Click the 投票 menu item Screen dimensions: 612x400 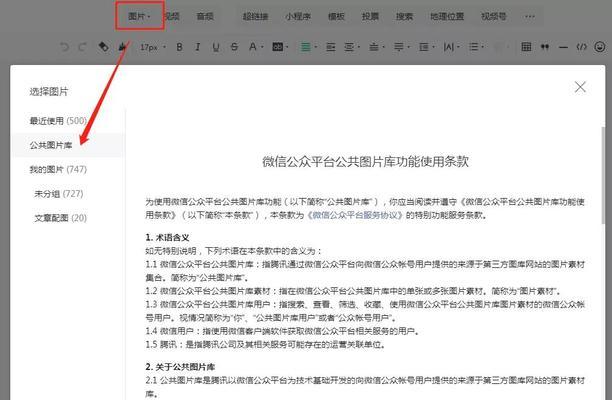[370, 16]
